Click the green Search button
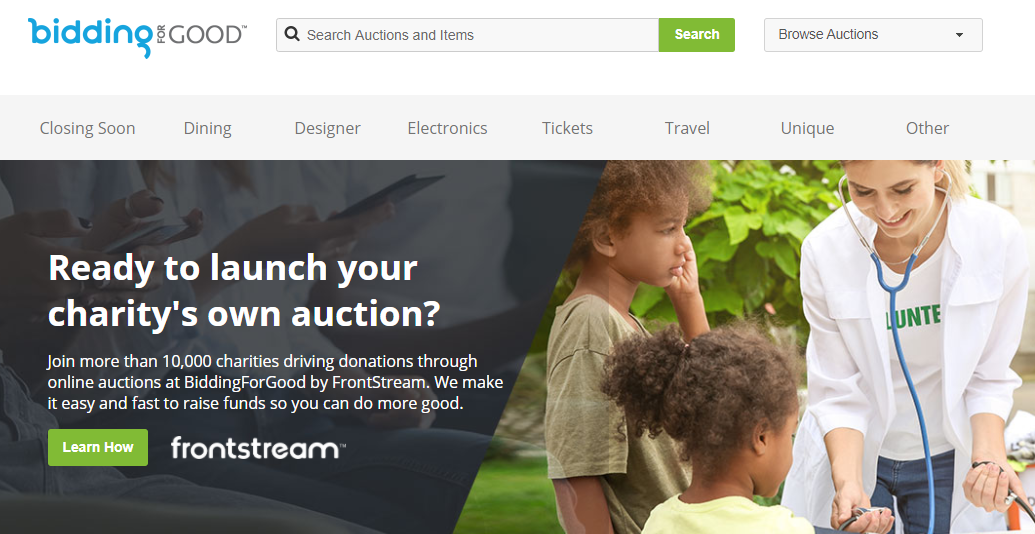1035x534 pixels. 696,35
